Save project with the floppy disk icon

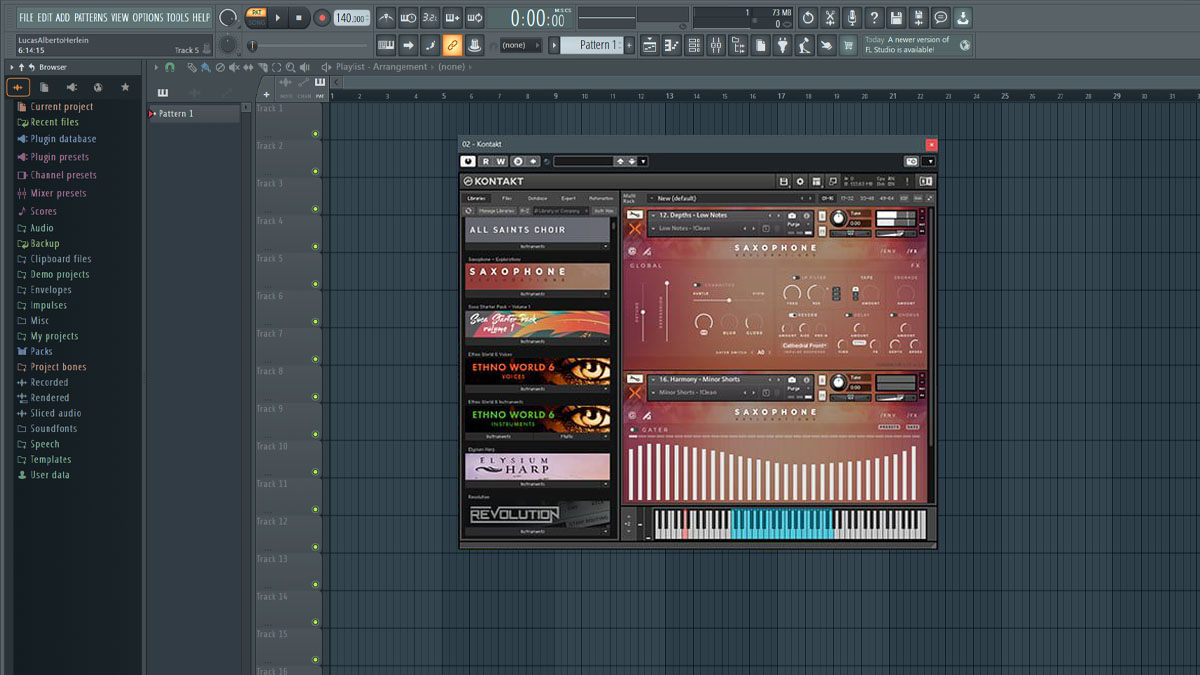[x=896, y=18]
